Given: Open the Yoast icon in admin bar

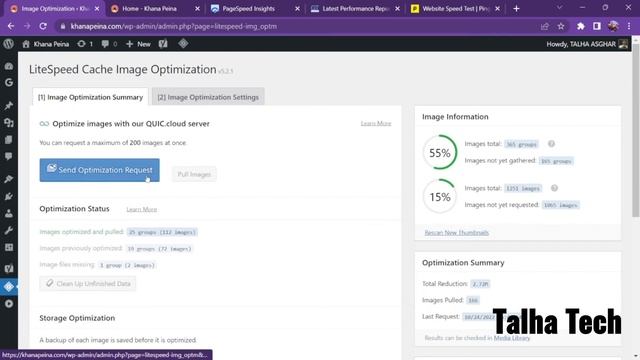Looking at the screenshot, I should coord(163,44).
